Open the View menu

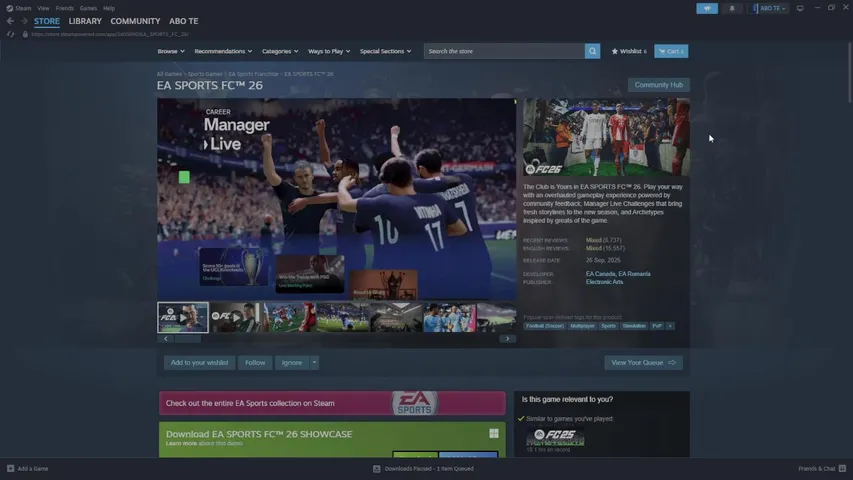point(43,8)
